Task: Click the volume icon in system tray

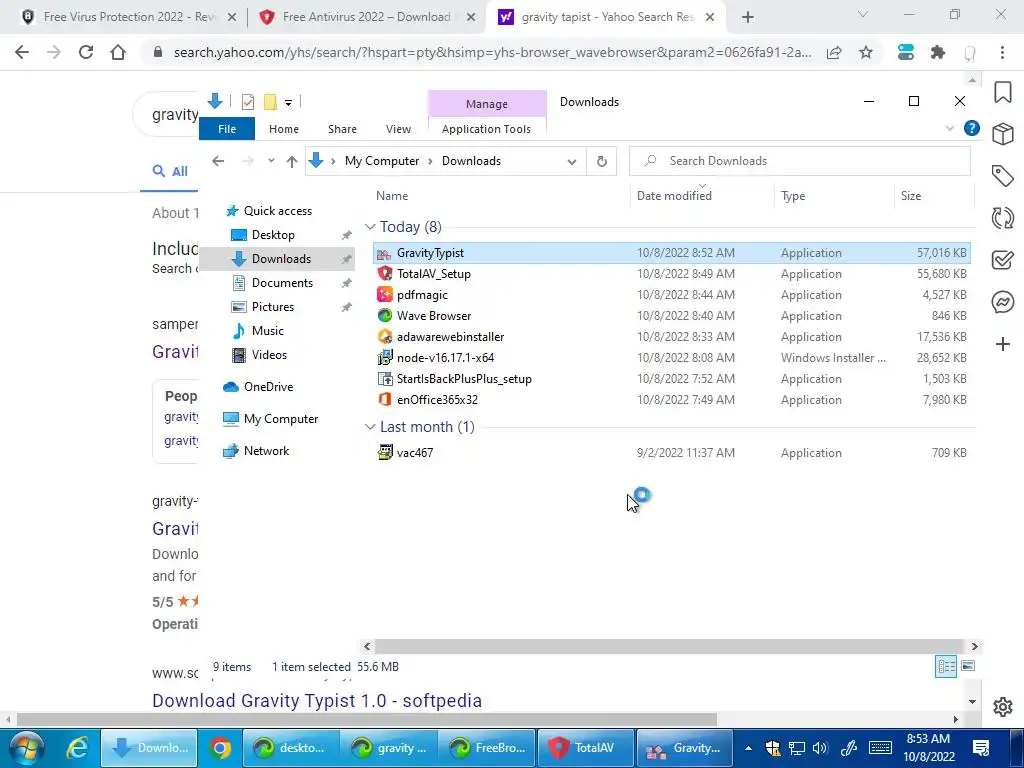Action: (820, 748)
